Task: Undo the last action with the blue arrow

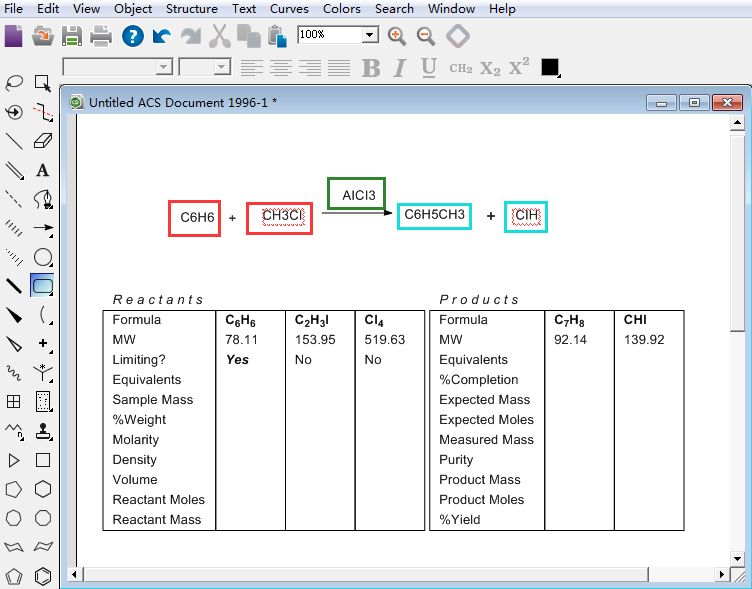Action: pos(162,36)
